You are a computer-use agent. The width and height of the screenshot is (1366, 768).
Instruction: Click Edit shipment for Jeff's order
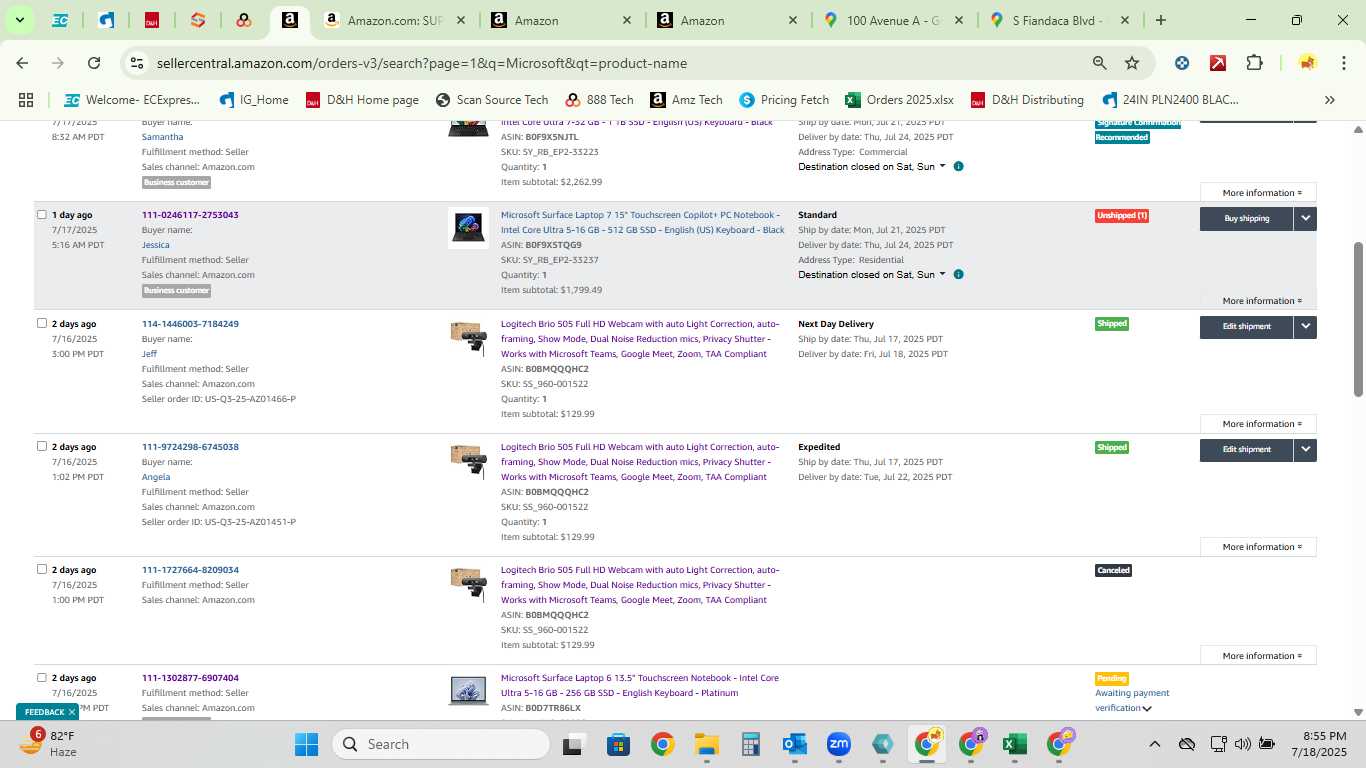pos(1246,326)
